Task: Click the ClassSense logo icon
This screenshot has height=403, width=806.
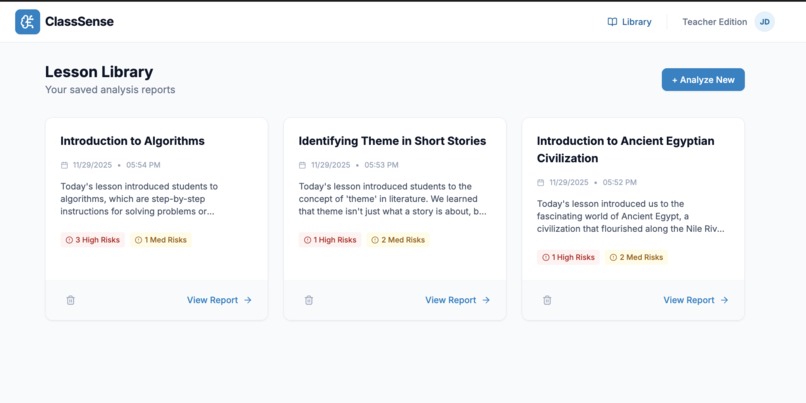Action: pos(27,22)
